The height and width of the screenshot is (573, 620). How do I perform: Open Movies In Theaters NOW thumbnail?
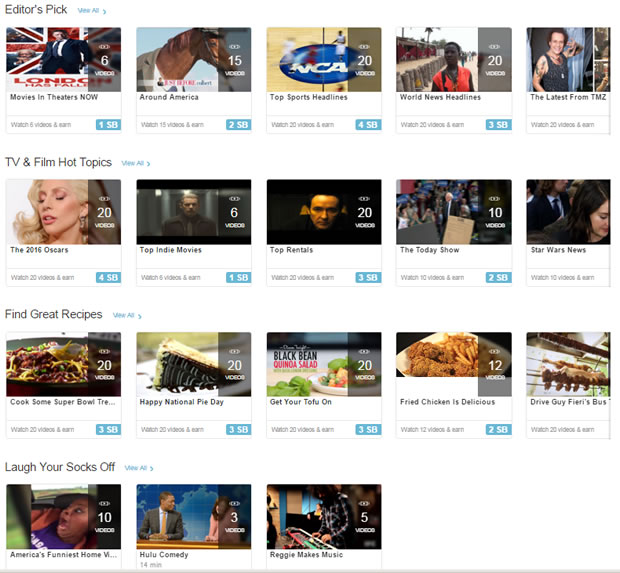64,59
